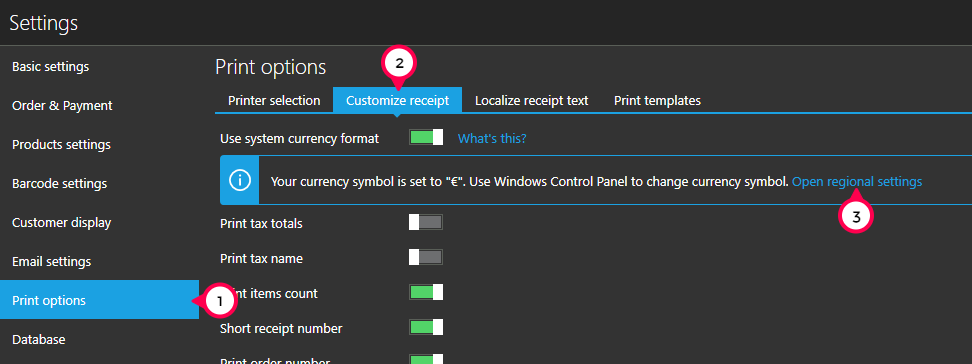Switch to Localize receipt text tab
This screenshot has width=972, height=364.
click(531, 100)
